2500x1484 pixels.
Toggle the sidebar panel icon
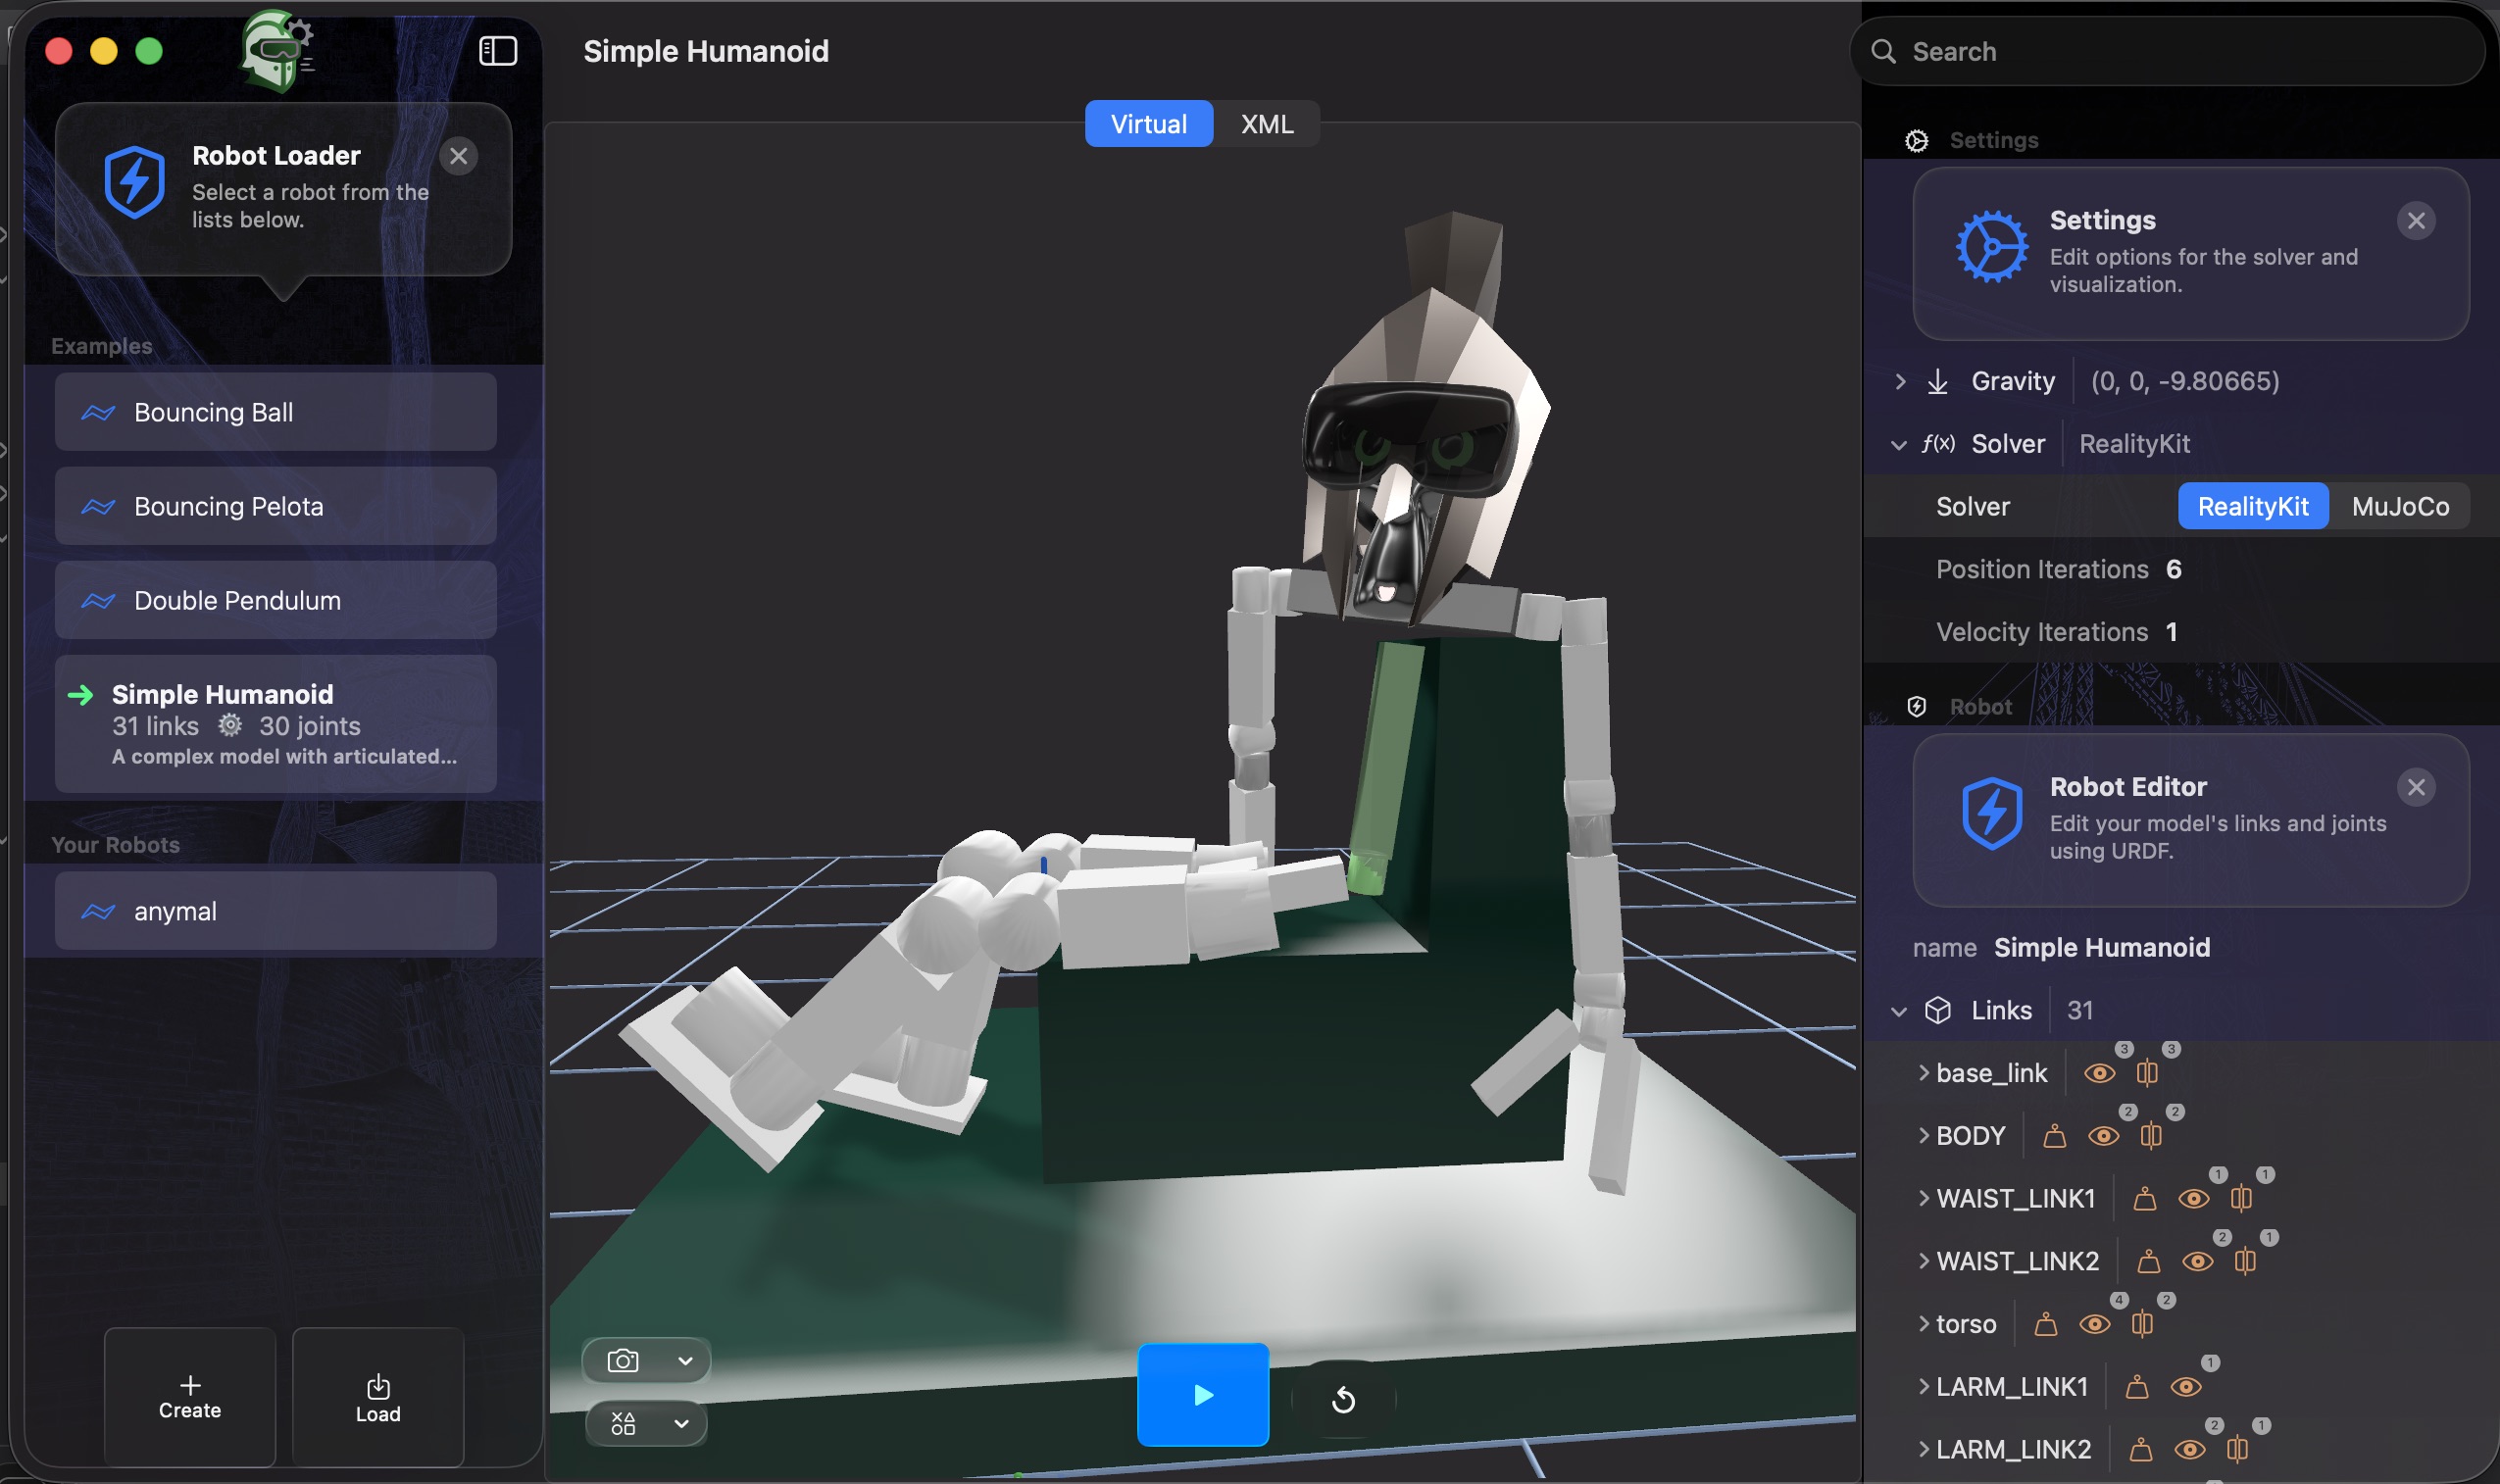coord(497,51)
